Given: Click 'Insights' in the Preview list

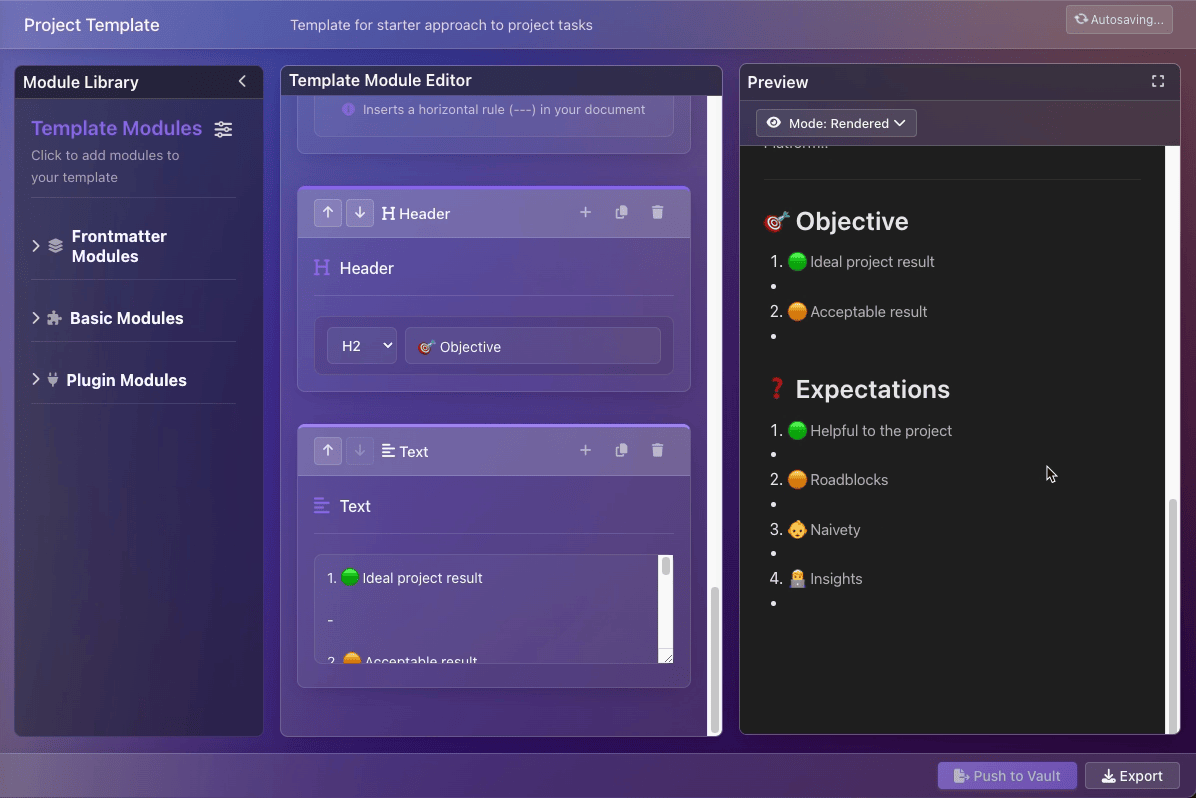Looking at the screenshot, I should click(x=836, y=578).
